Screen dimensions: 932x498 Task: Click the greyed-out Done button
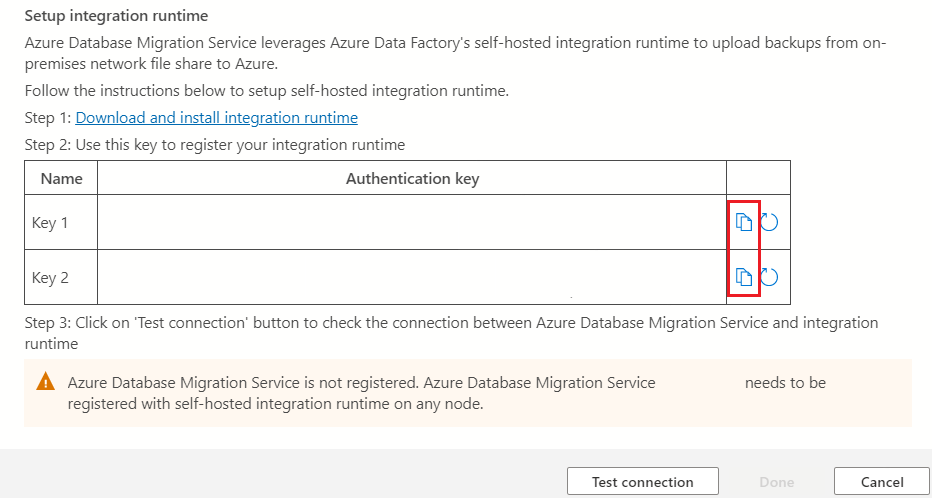pos(776,482)
